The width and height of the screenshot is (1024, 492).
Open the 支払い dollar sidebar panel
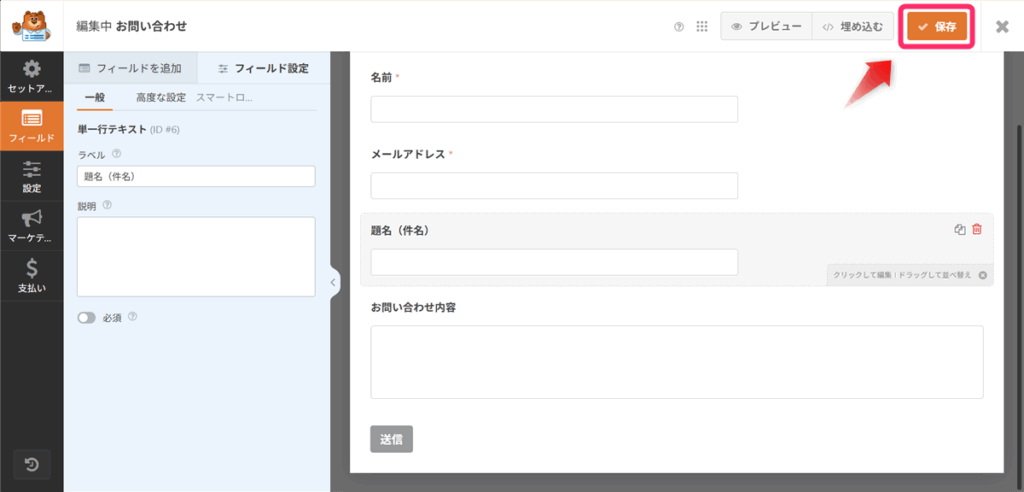click(x=31, y=276)
